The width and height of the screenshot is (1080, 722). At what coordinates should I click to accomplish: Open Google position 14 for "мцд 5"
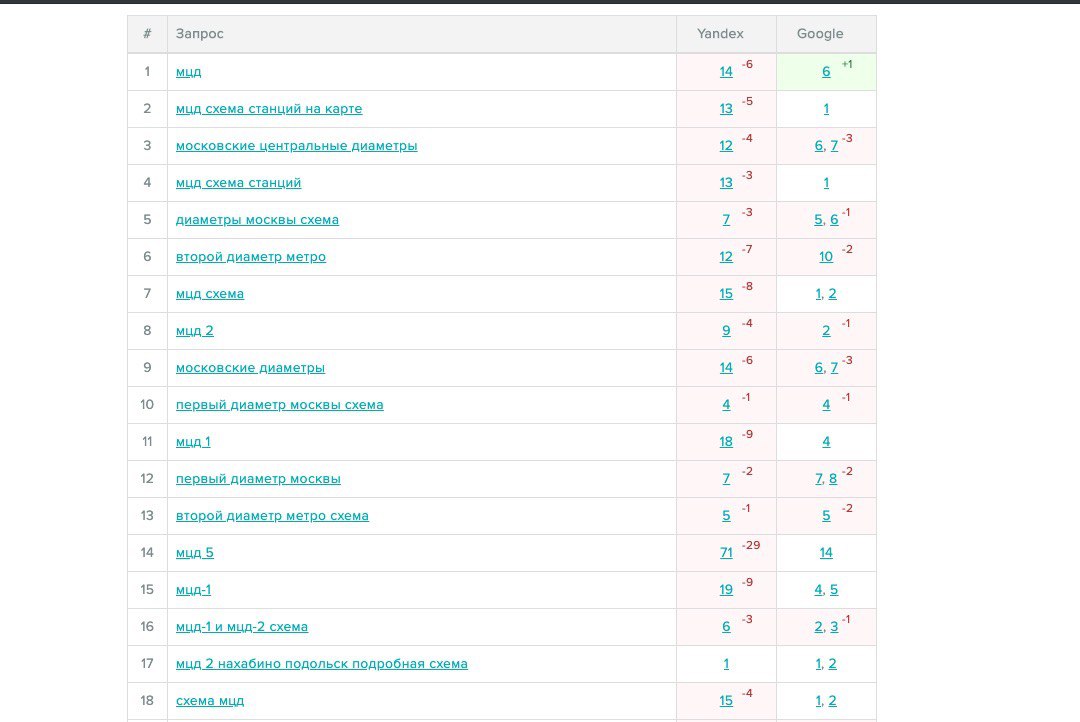826,553
